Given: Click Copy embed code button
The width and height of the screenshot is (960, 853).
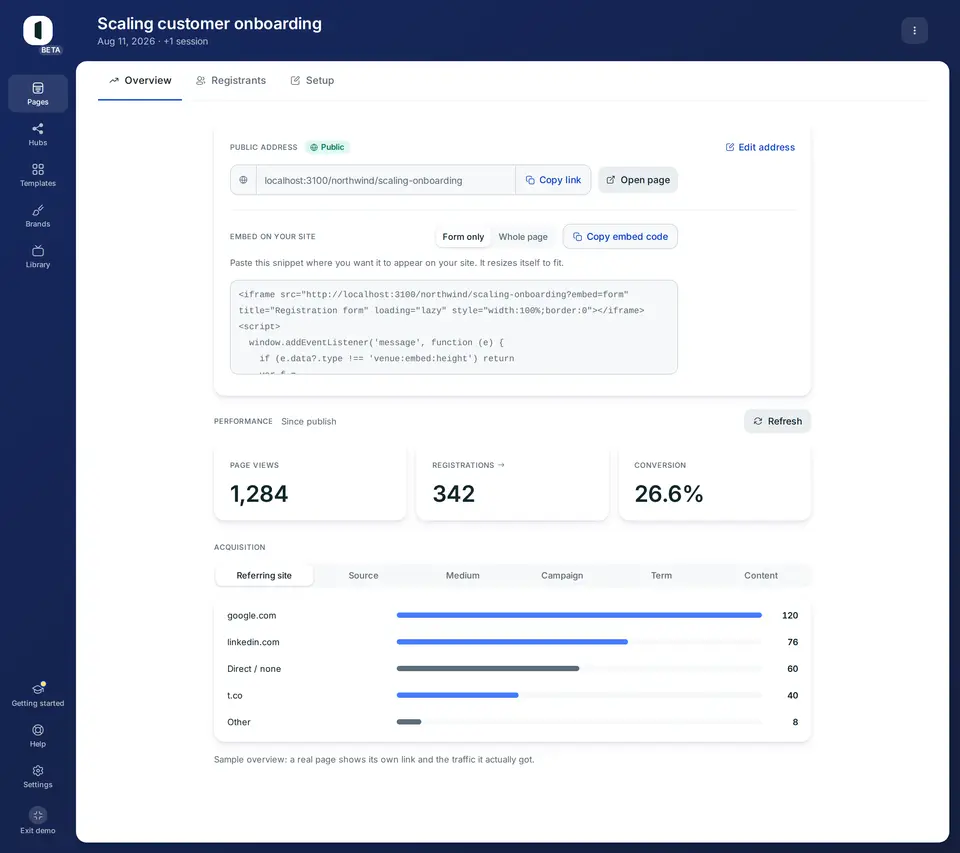Looking at the screenshot, I should pyautogui.click(x=620, y=236).
